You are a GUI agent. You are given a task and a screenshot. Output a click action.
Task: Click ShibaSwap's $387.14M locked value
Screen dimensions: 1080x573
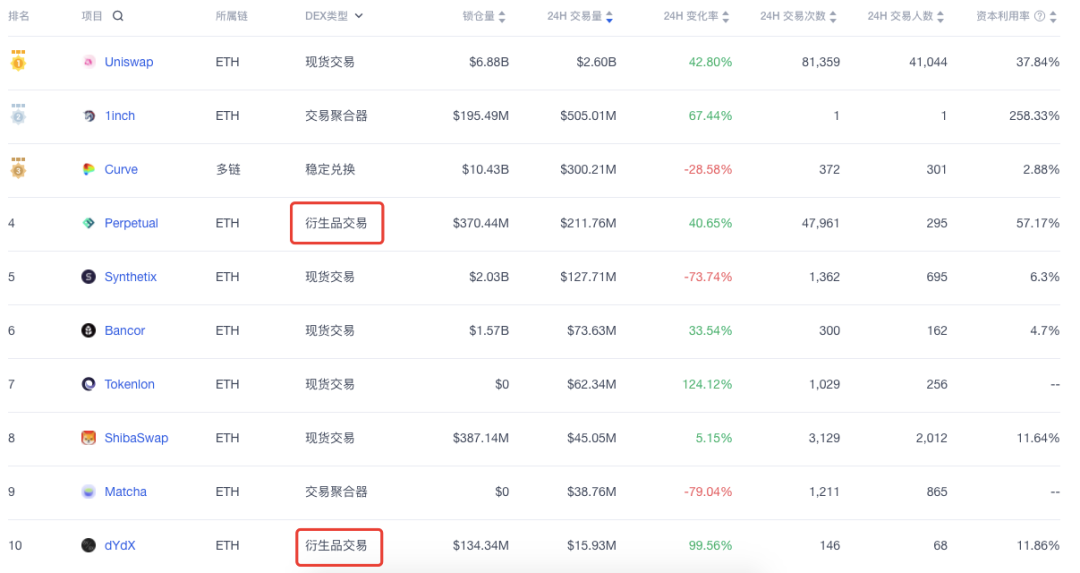pyautogui.click(x=481, y=438)
